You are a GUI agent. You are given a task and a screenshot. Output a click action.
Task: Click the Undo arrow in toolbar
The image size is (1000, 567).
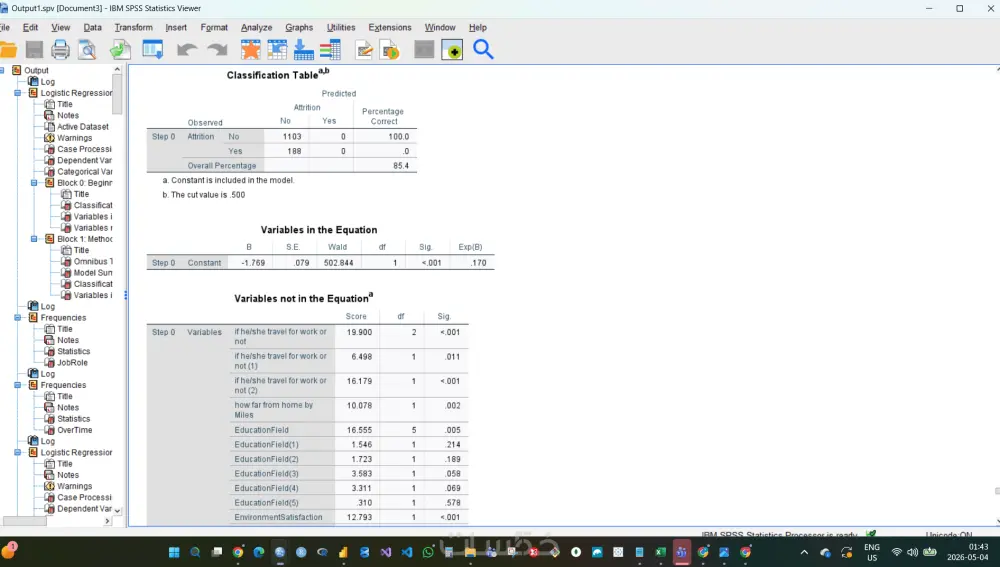[186, 50]
